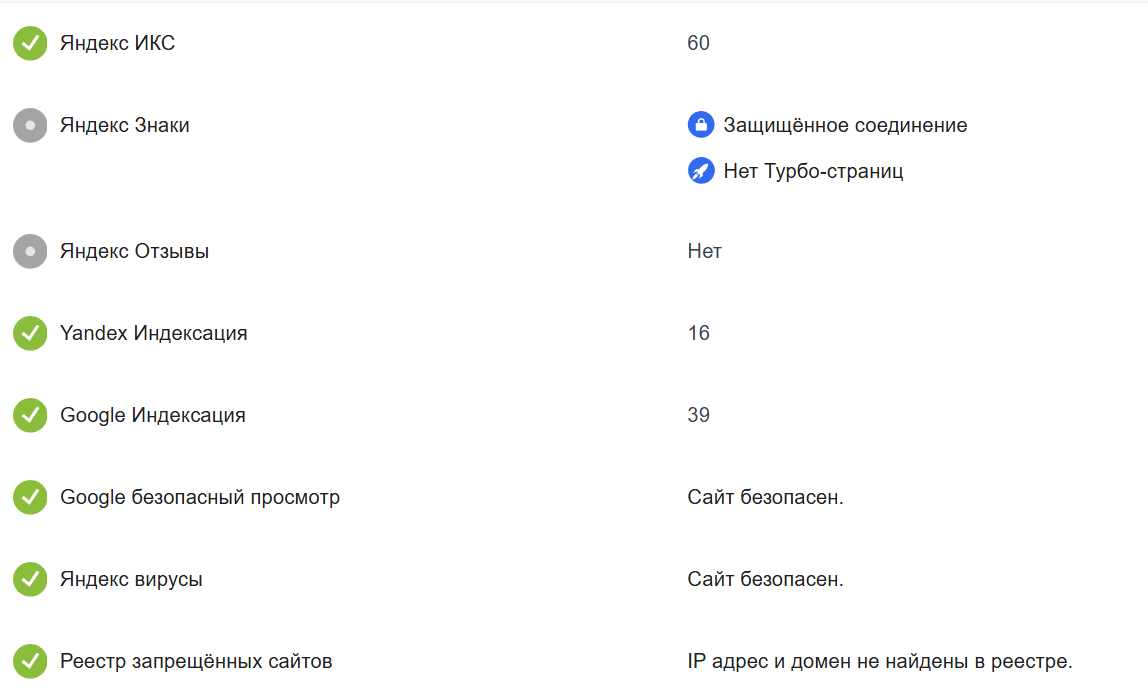Click the Яндекс Знаки label
The image size is (1148, 700).
pyautogui.click(x=124, y=125)
